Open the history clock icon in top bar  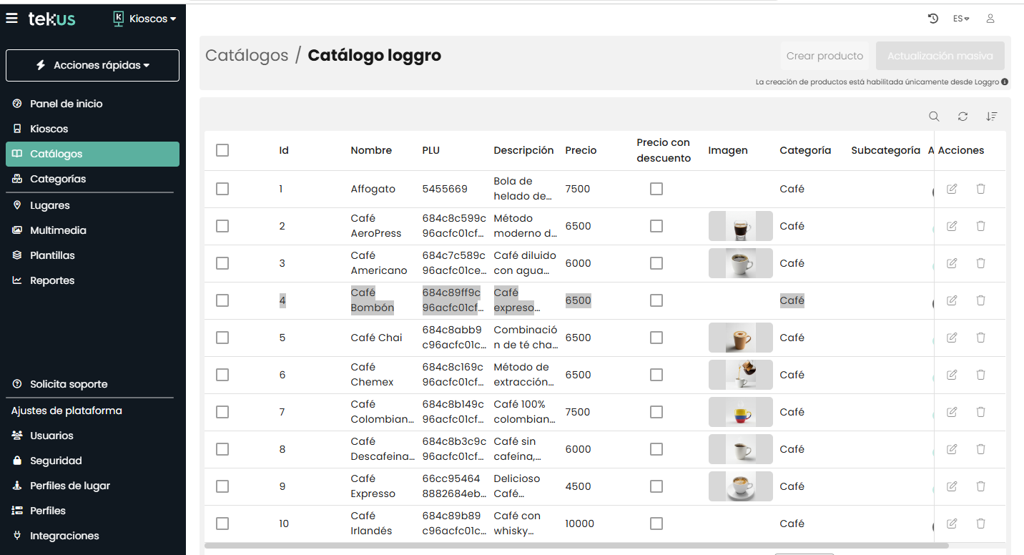click(x=933, y=19)
